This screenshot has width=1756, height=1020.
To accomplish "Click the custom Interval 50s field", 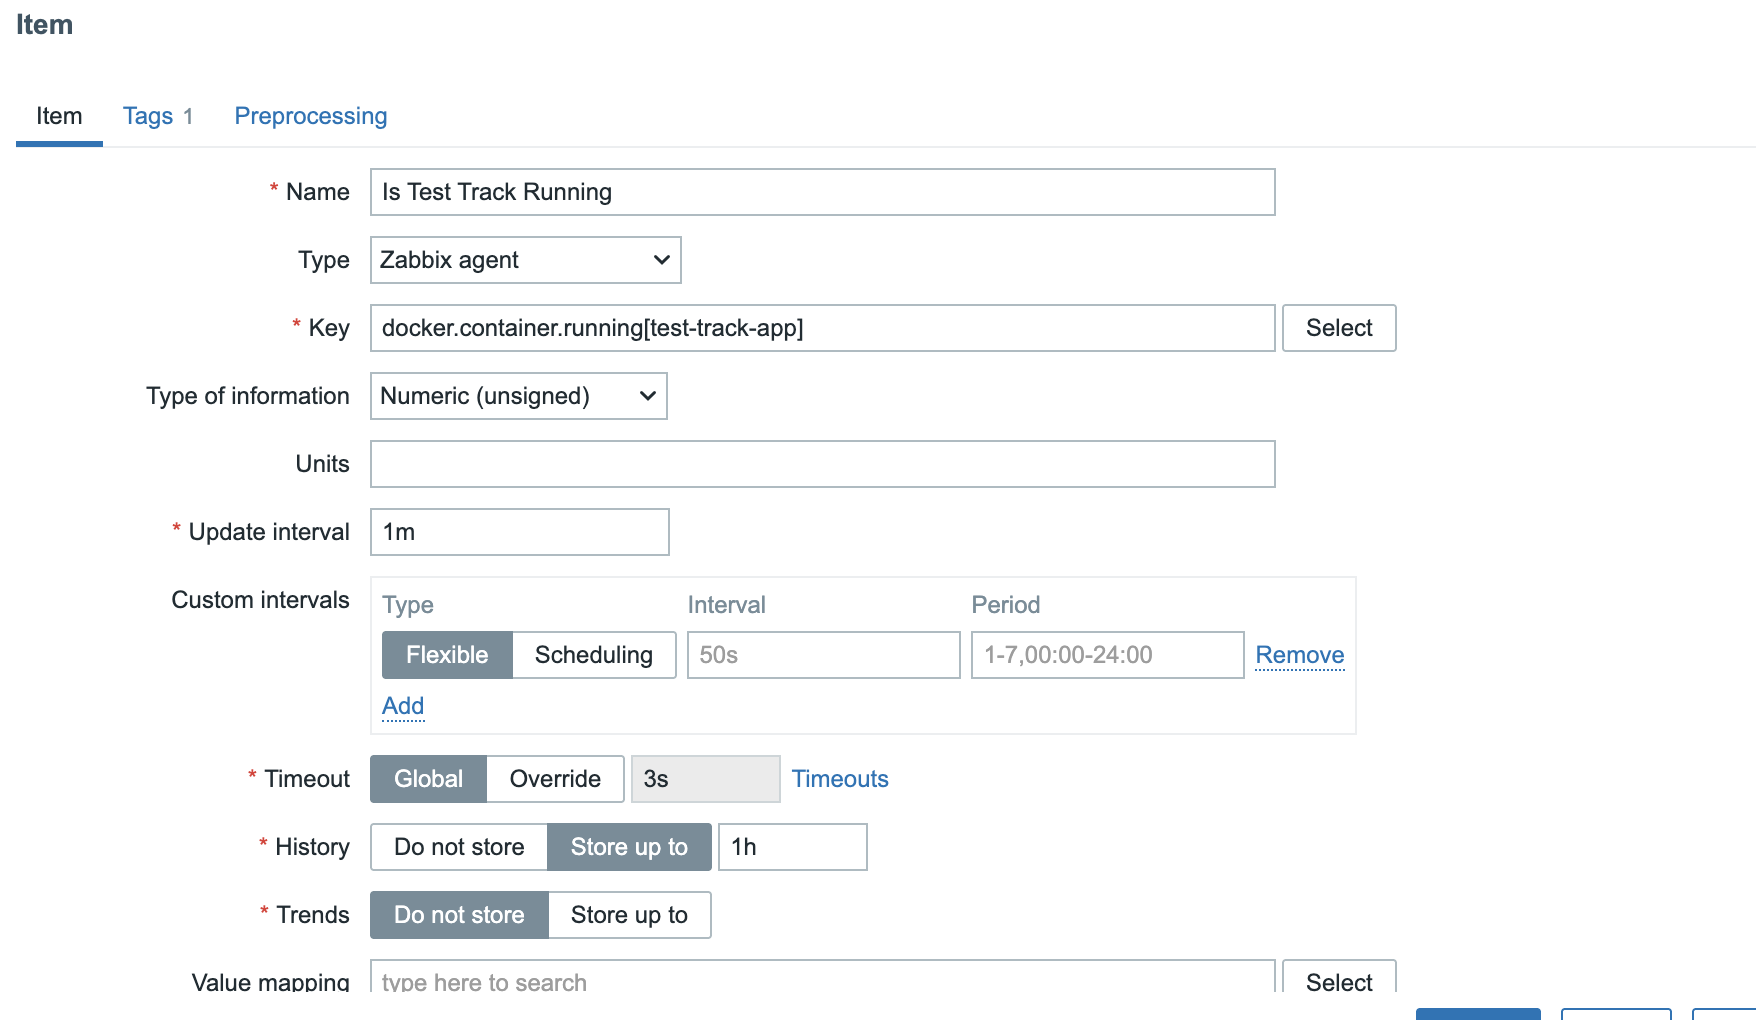I will tap(823, 655).
